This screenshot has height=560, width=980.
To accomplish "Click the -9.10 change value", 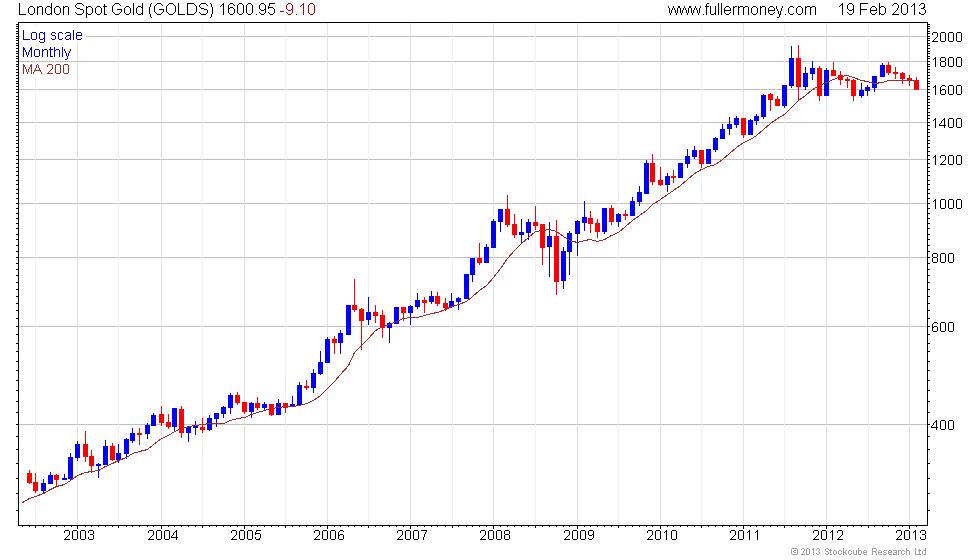I will tap(298, 9).
